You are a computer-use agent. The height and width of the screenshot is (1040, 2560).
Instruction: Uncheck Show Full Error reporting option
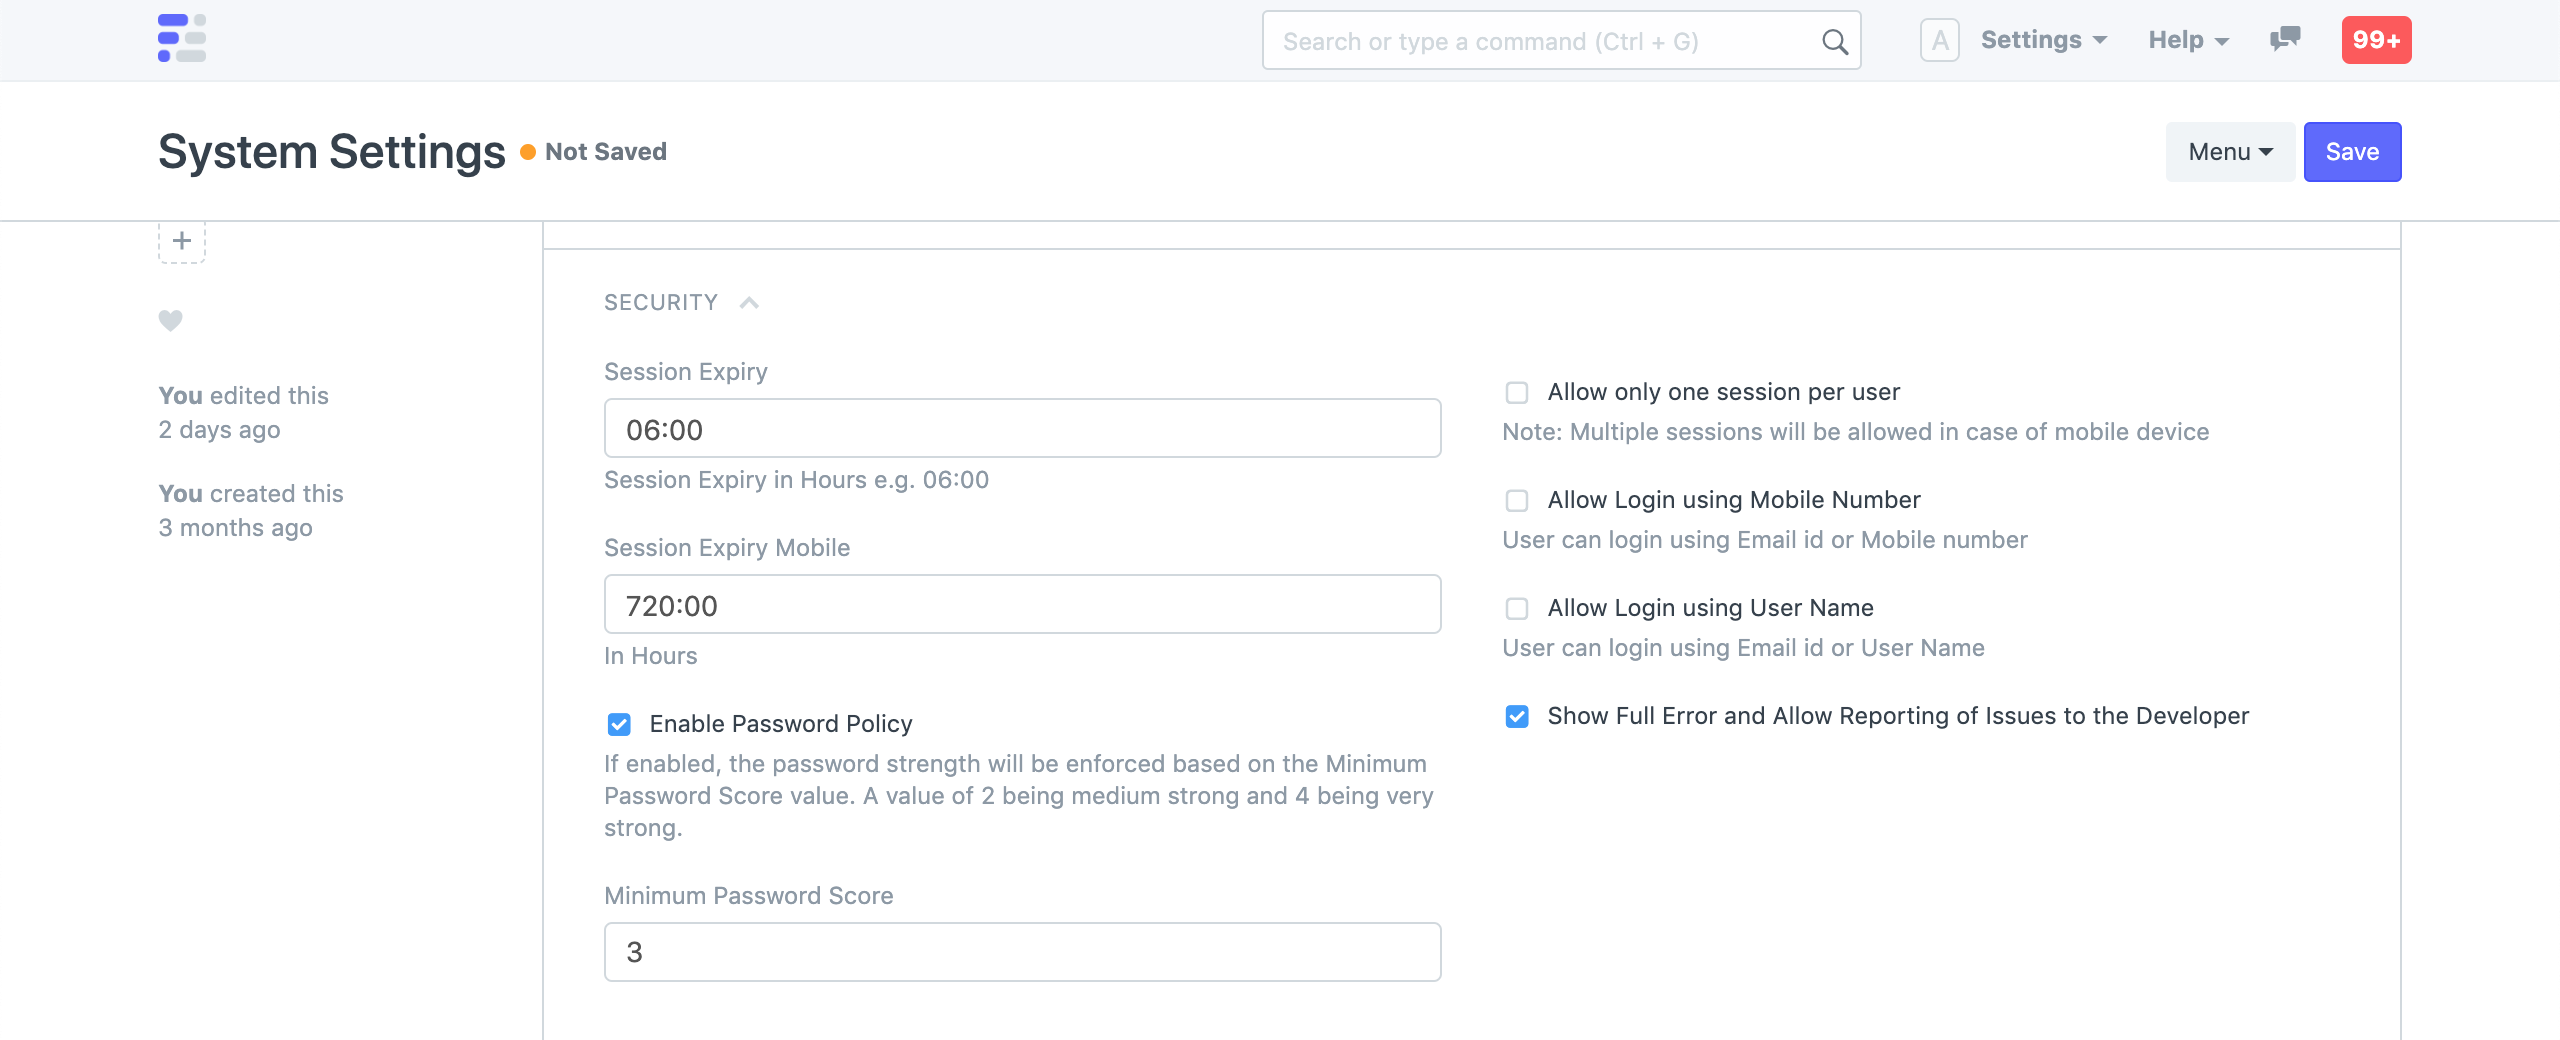(1517, 716)
